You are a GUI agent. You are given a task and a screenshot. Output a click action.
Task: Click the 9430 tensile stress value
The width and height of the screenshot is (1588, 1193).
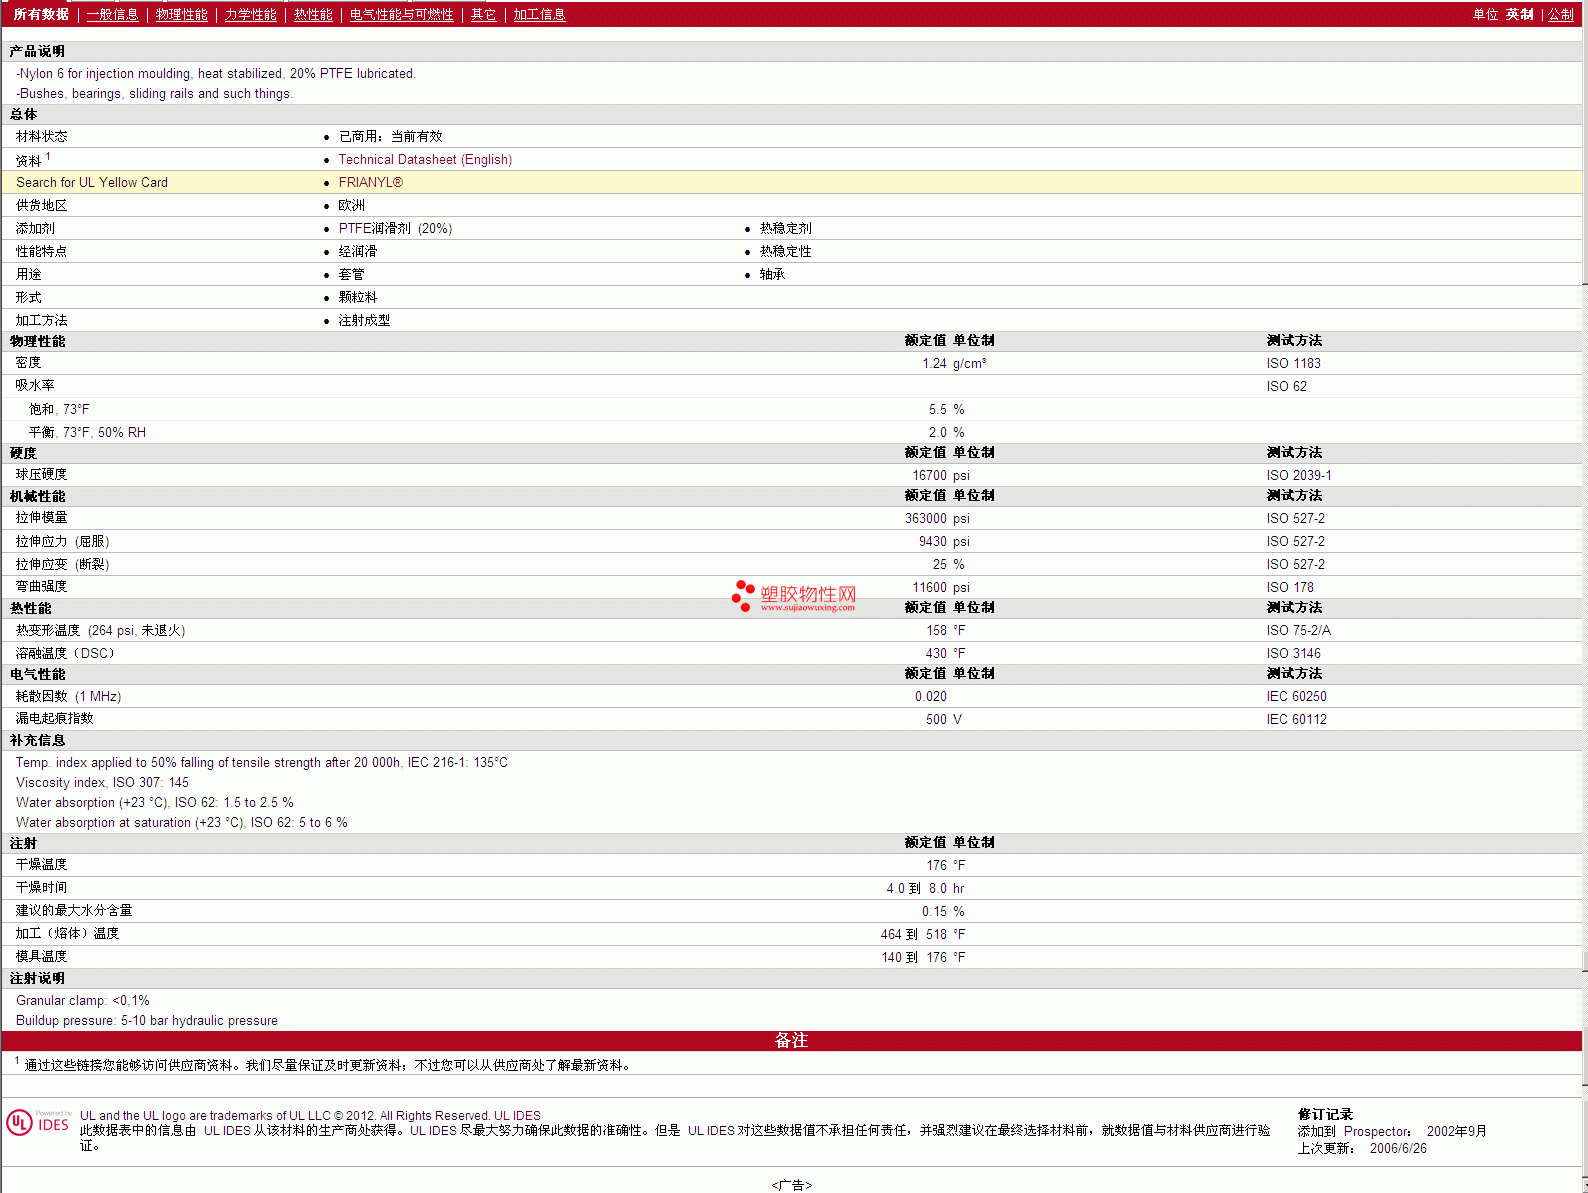point(932,542)
